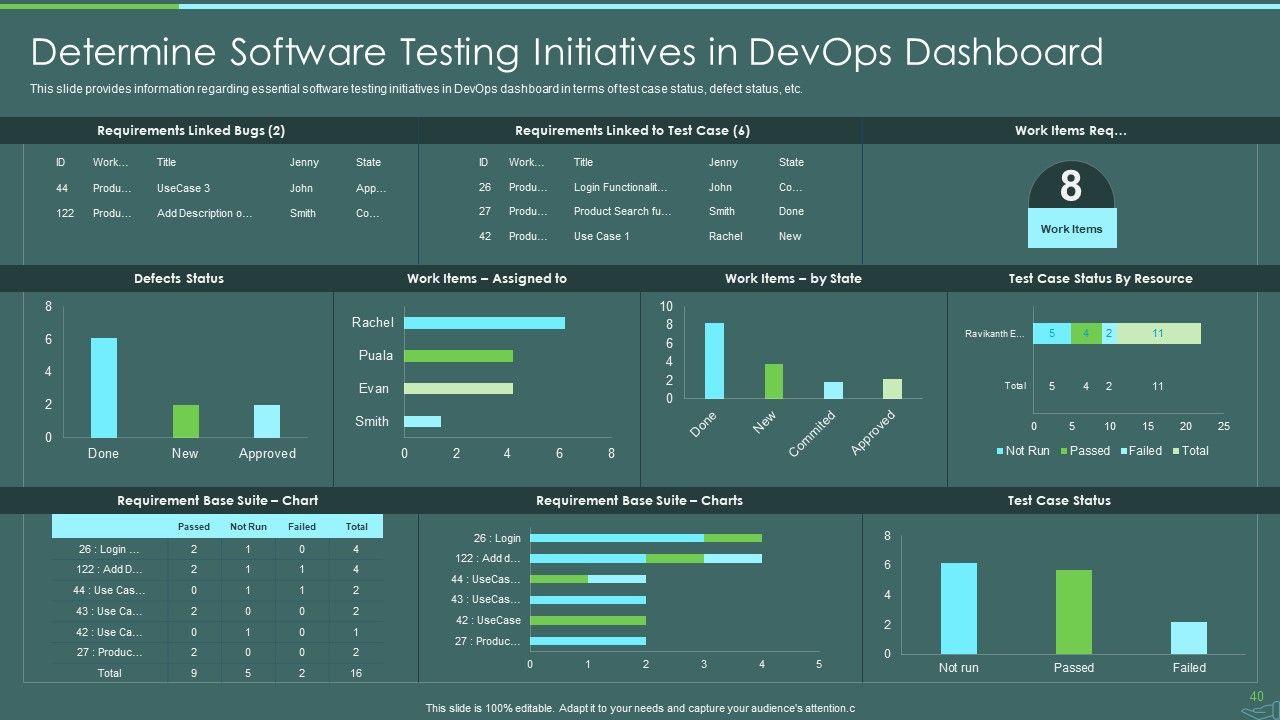Click the Done bar in Defects Status chart

[x=104, y=388]
